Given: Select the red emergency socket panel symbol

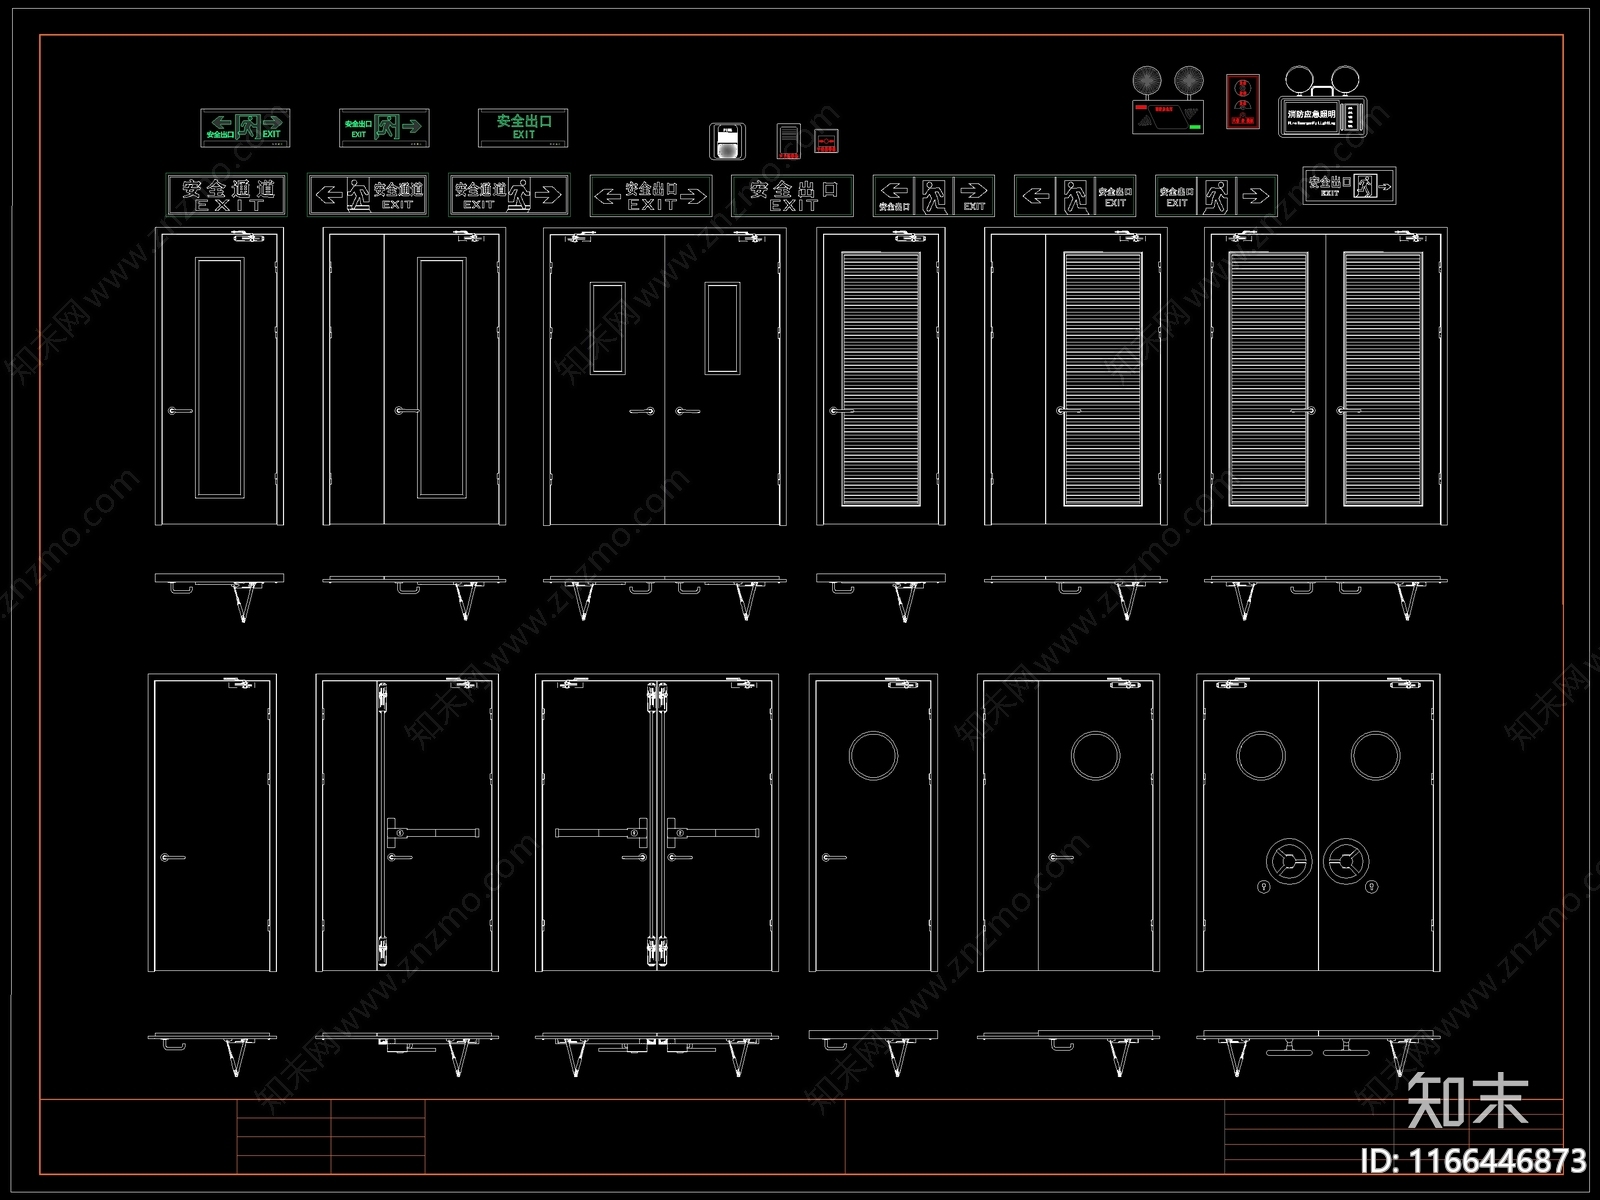Looking at the screenshot, I should click(x=1243, y=101).
